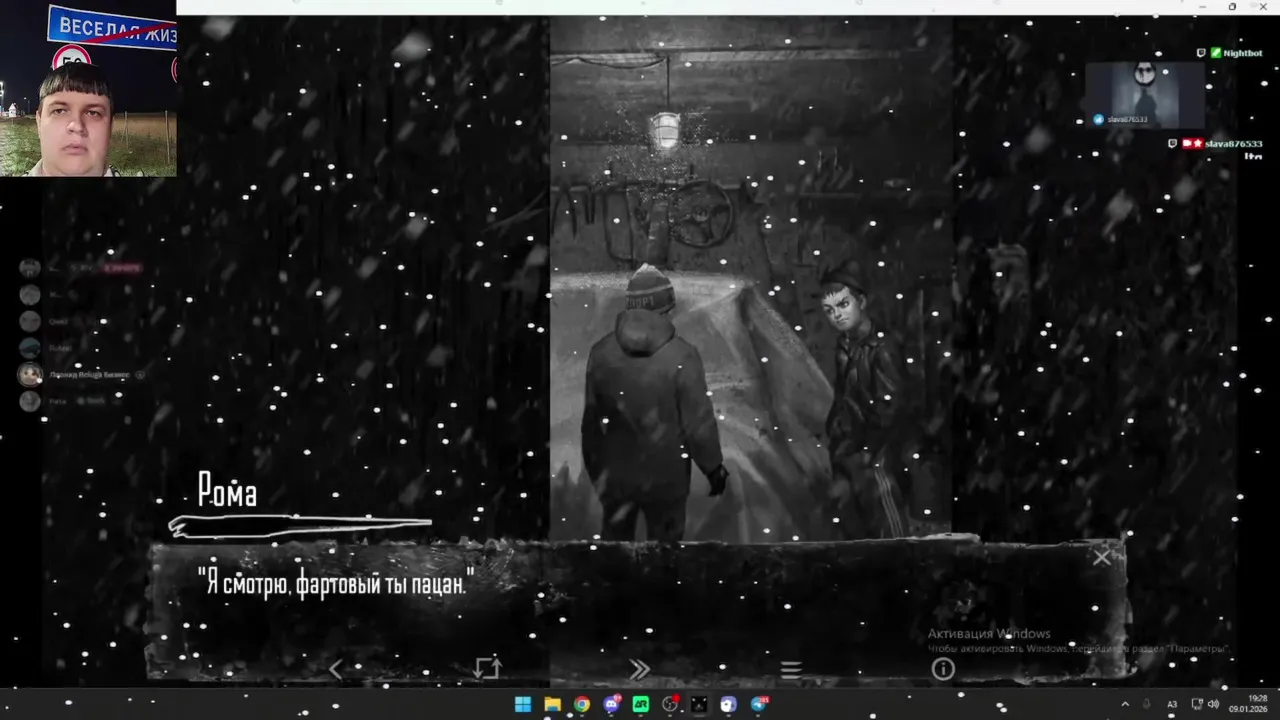Expand the hidden system tray icons chevron
Screen dimensions: 1280x720
[x=1125, y=704]
